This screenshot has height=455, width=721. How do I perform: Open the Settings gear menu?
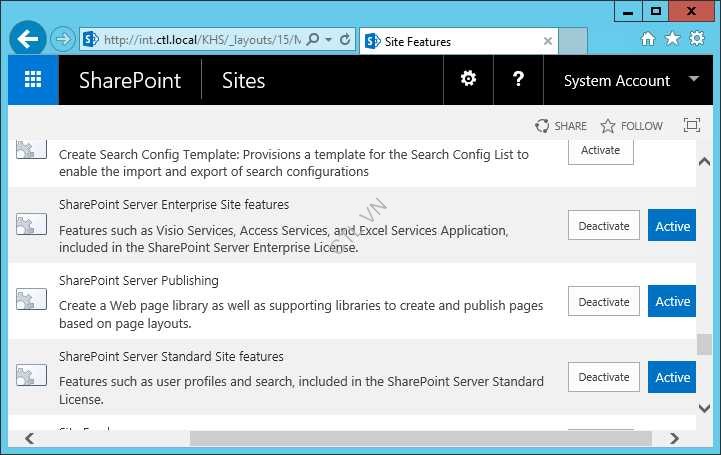(468, 80)
